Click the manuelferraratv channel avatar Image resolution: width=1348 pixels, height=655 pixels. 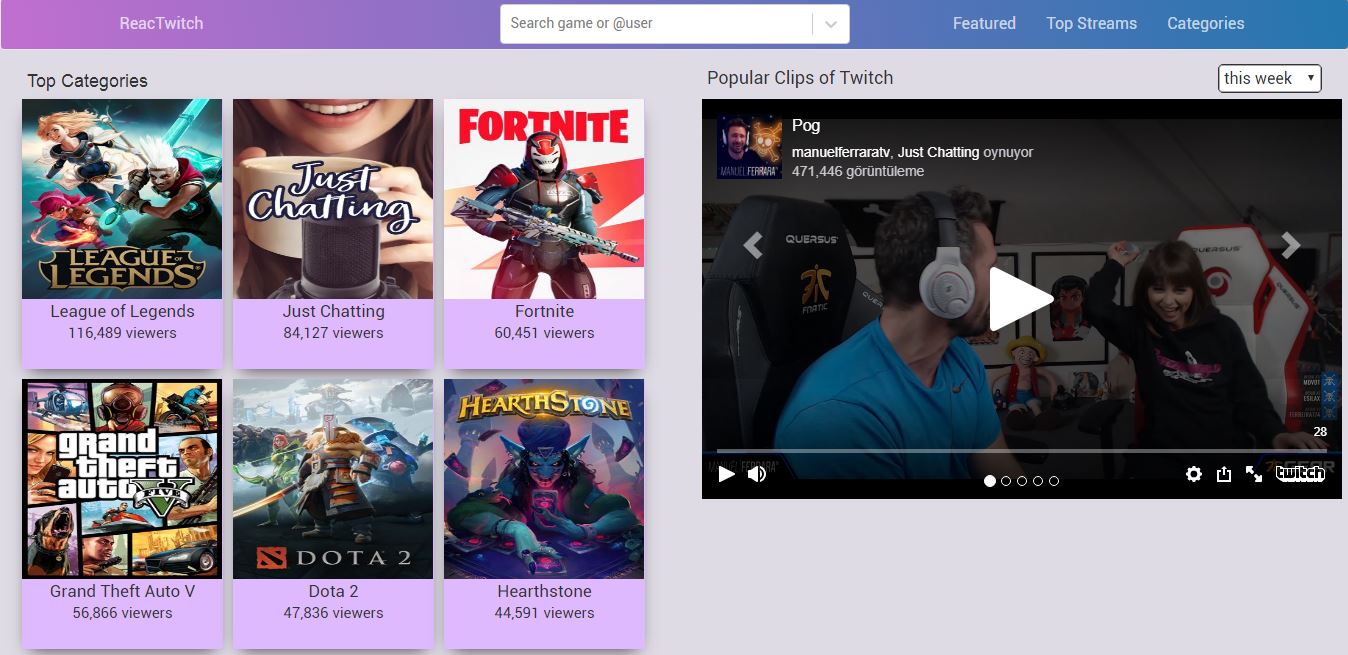(x=750, y=148)
